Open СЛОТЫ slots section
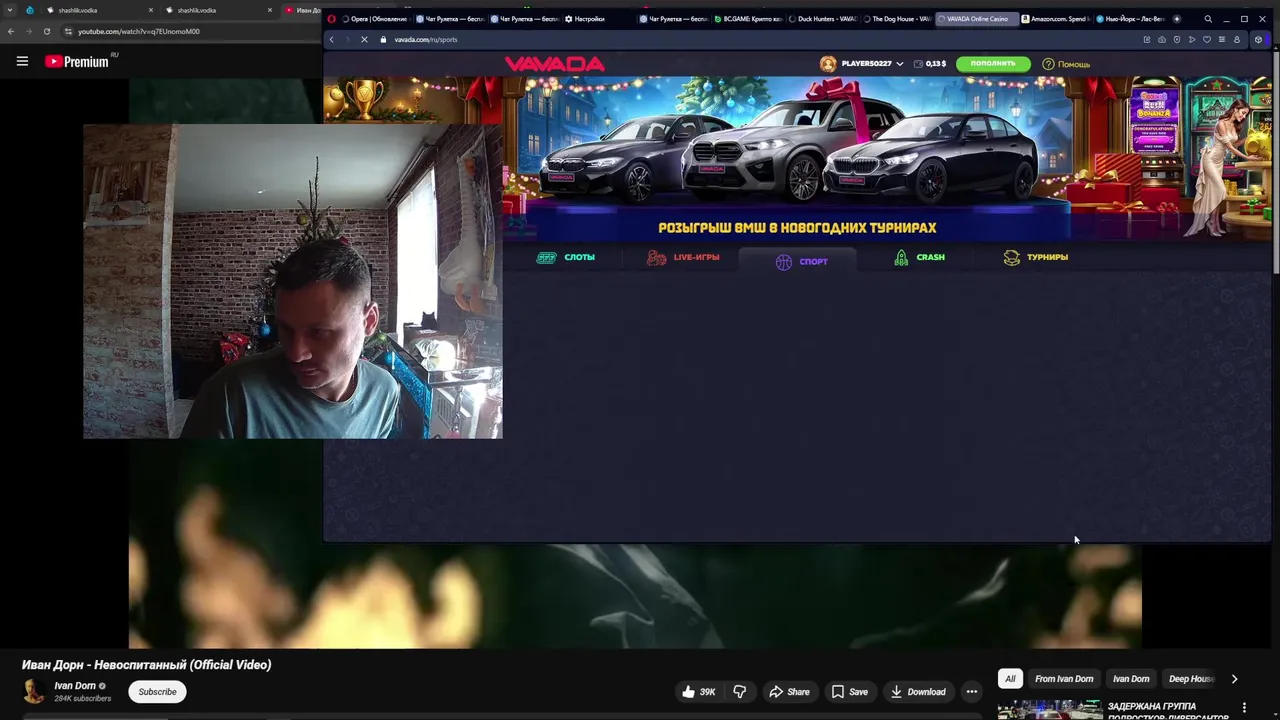Screen dimensions: 1280x720 [566, 257]
